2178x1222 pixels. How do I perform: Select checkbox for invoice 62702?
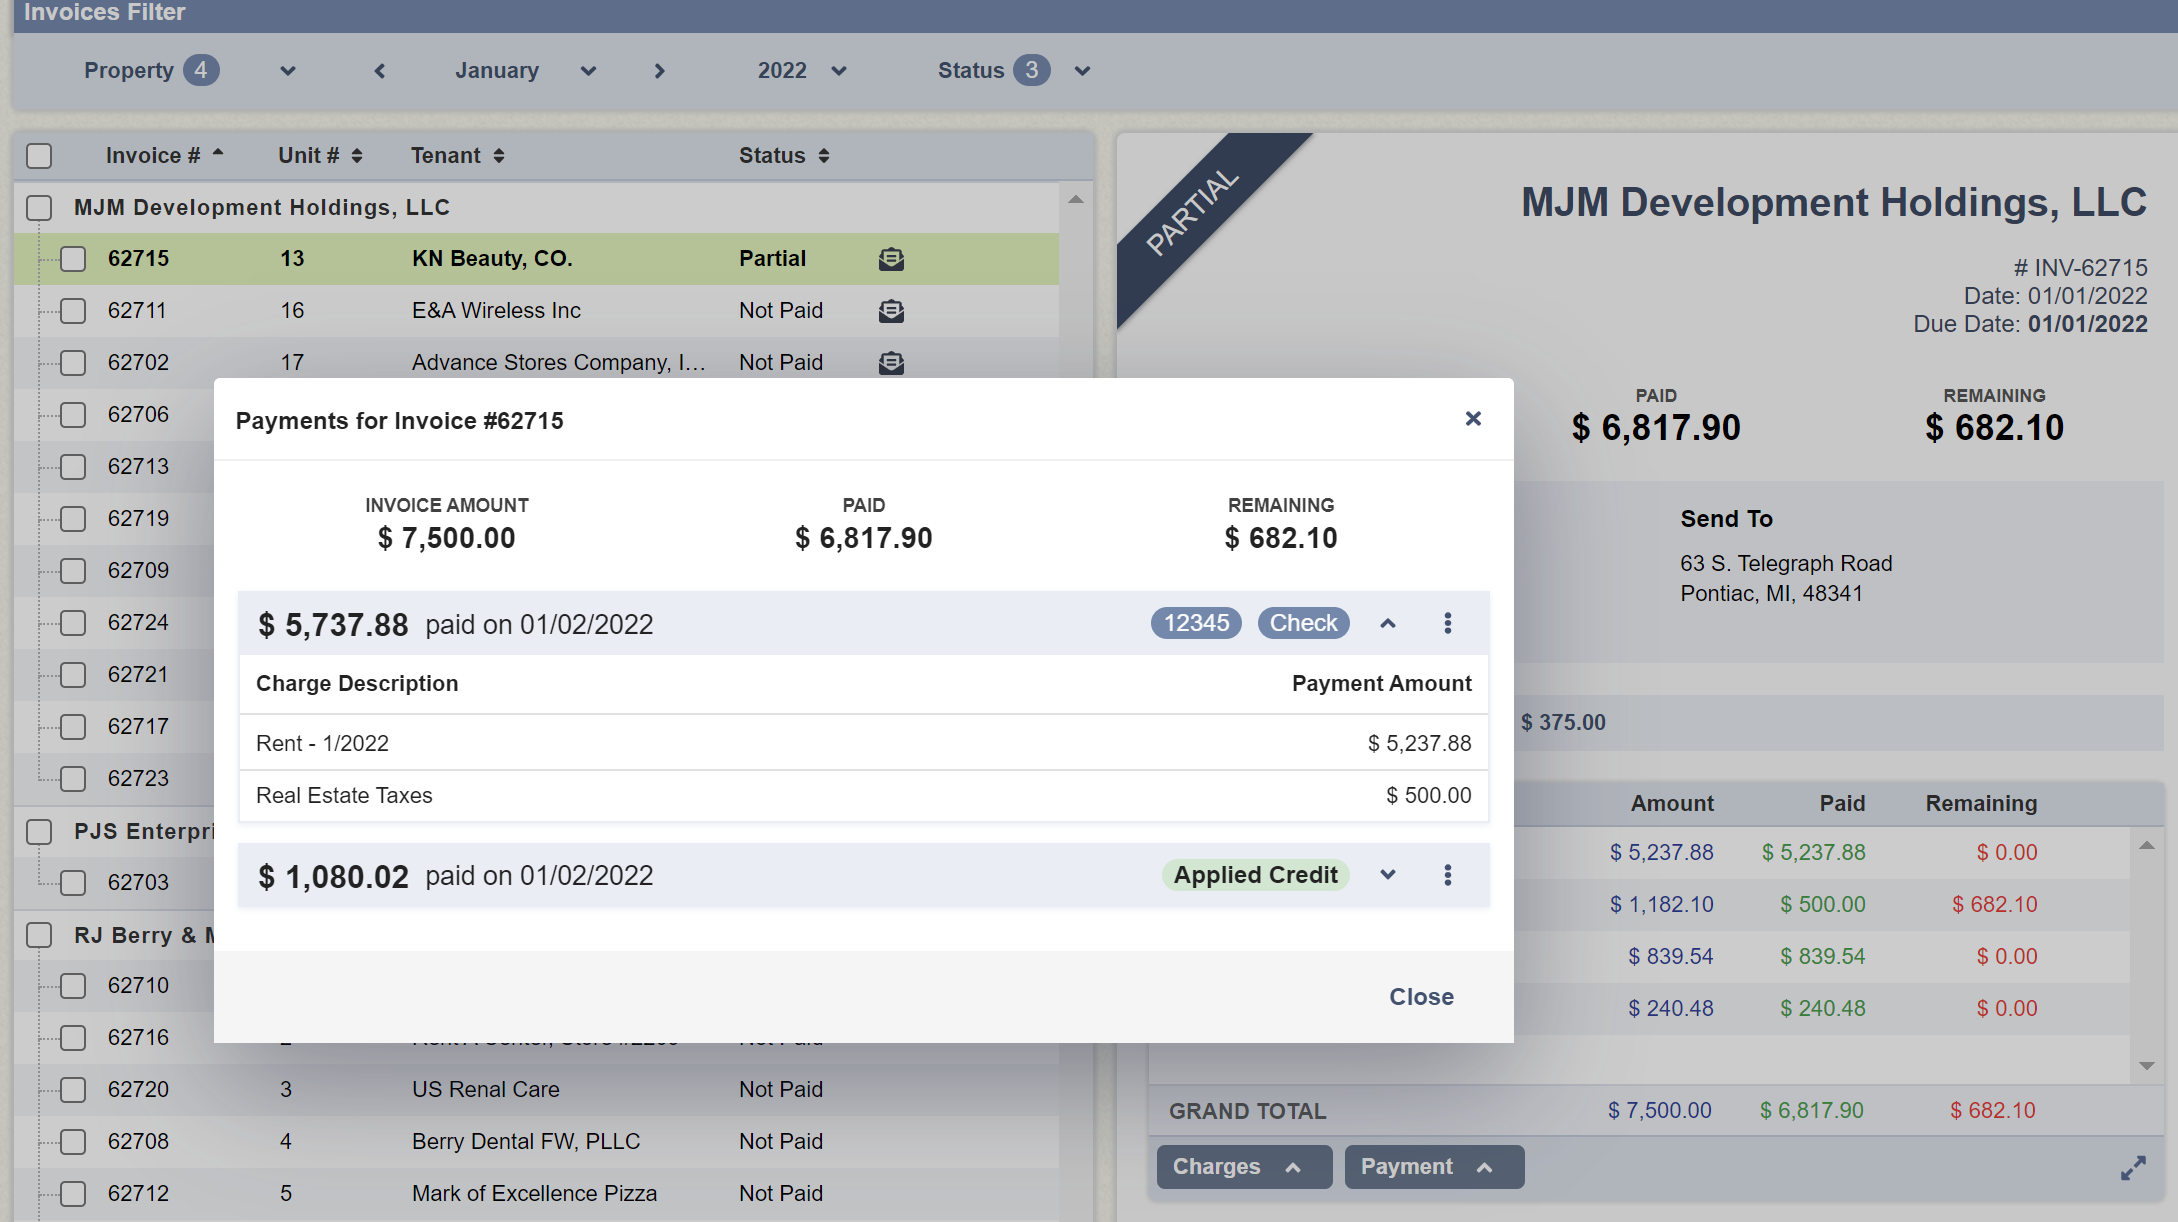[73, 363]
